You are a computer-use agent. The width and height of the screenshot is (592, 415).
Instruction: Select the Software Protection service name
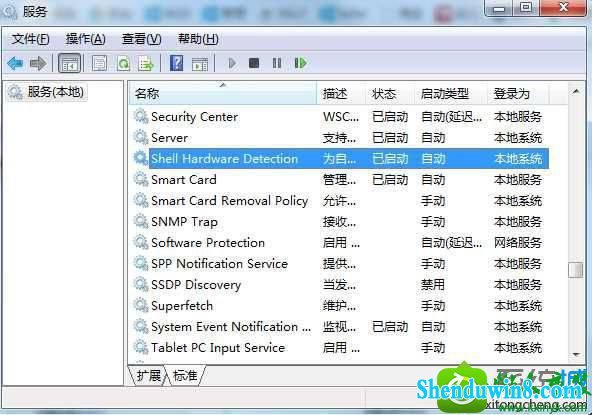tap(208, 242)
